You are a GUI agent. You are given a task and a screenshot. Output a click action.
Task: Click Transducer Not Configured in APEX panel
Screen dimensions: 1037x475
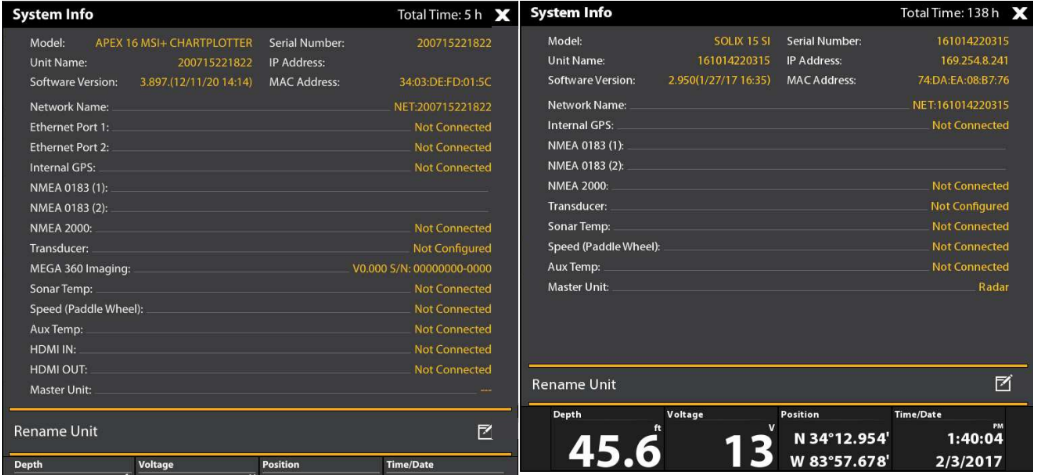(452, 249)
